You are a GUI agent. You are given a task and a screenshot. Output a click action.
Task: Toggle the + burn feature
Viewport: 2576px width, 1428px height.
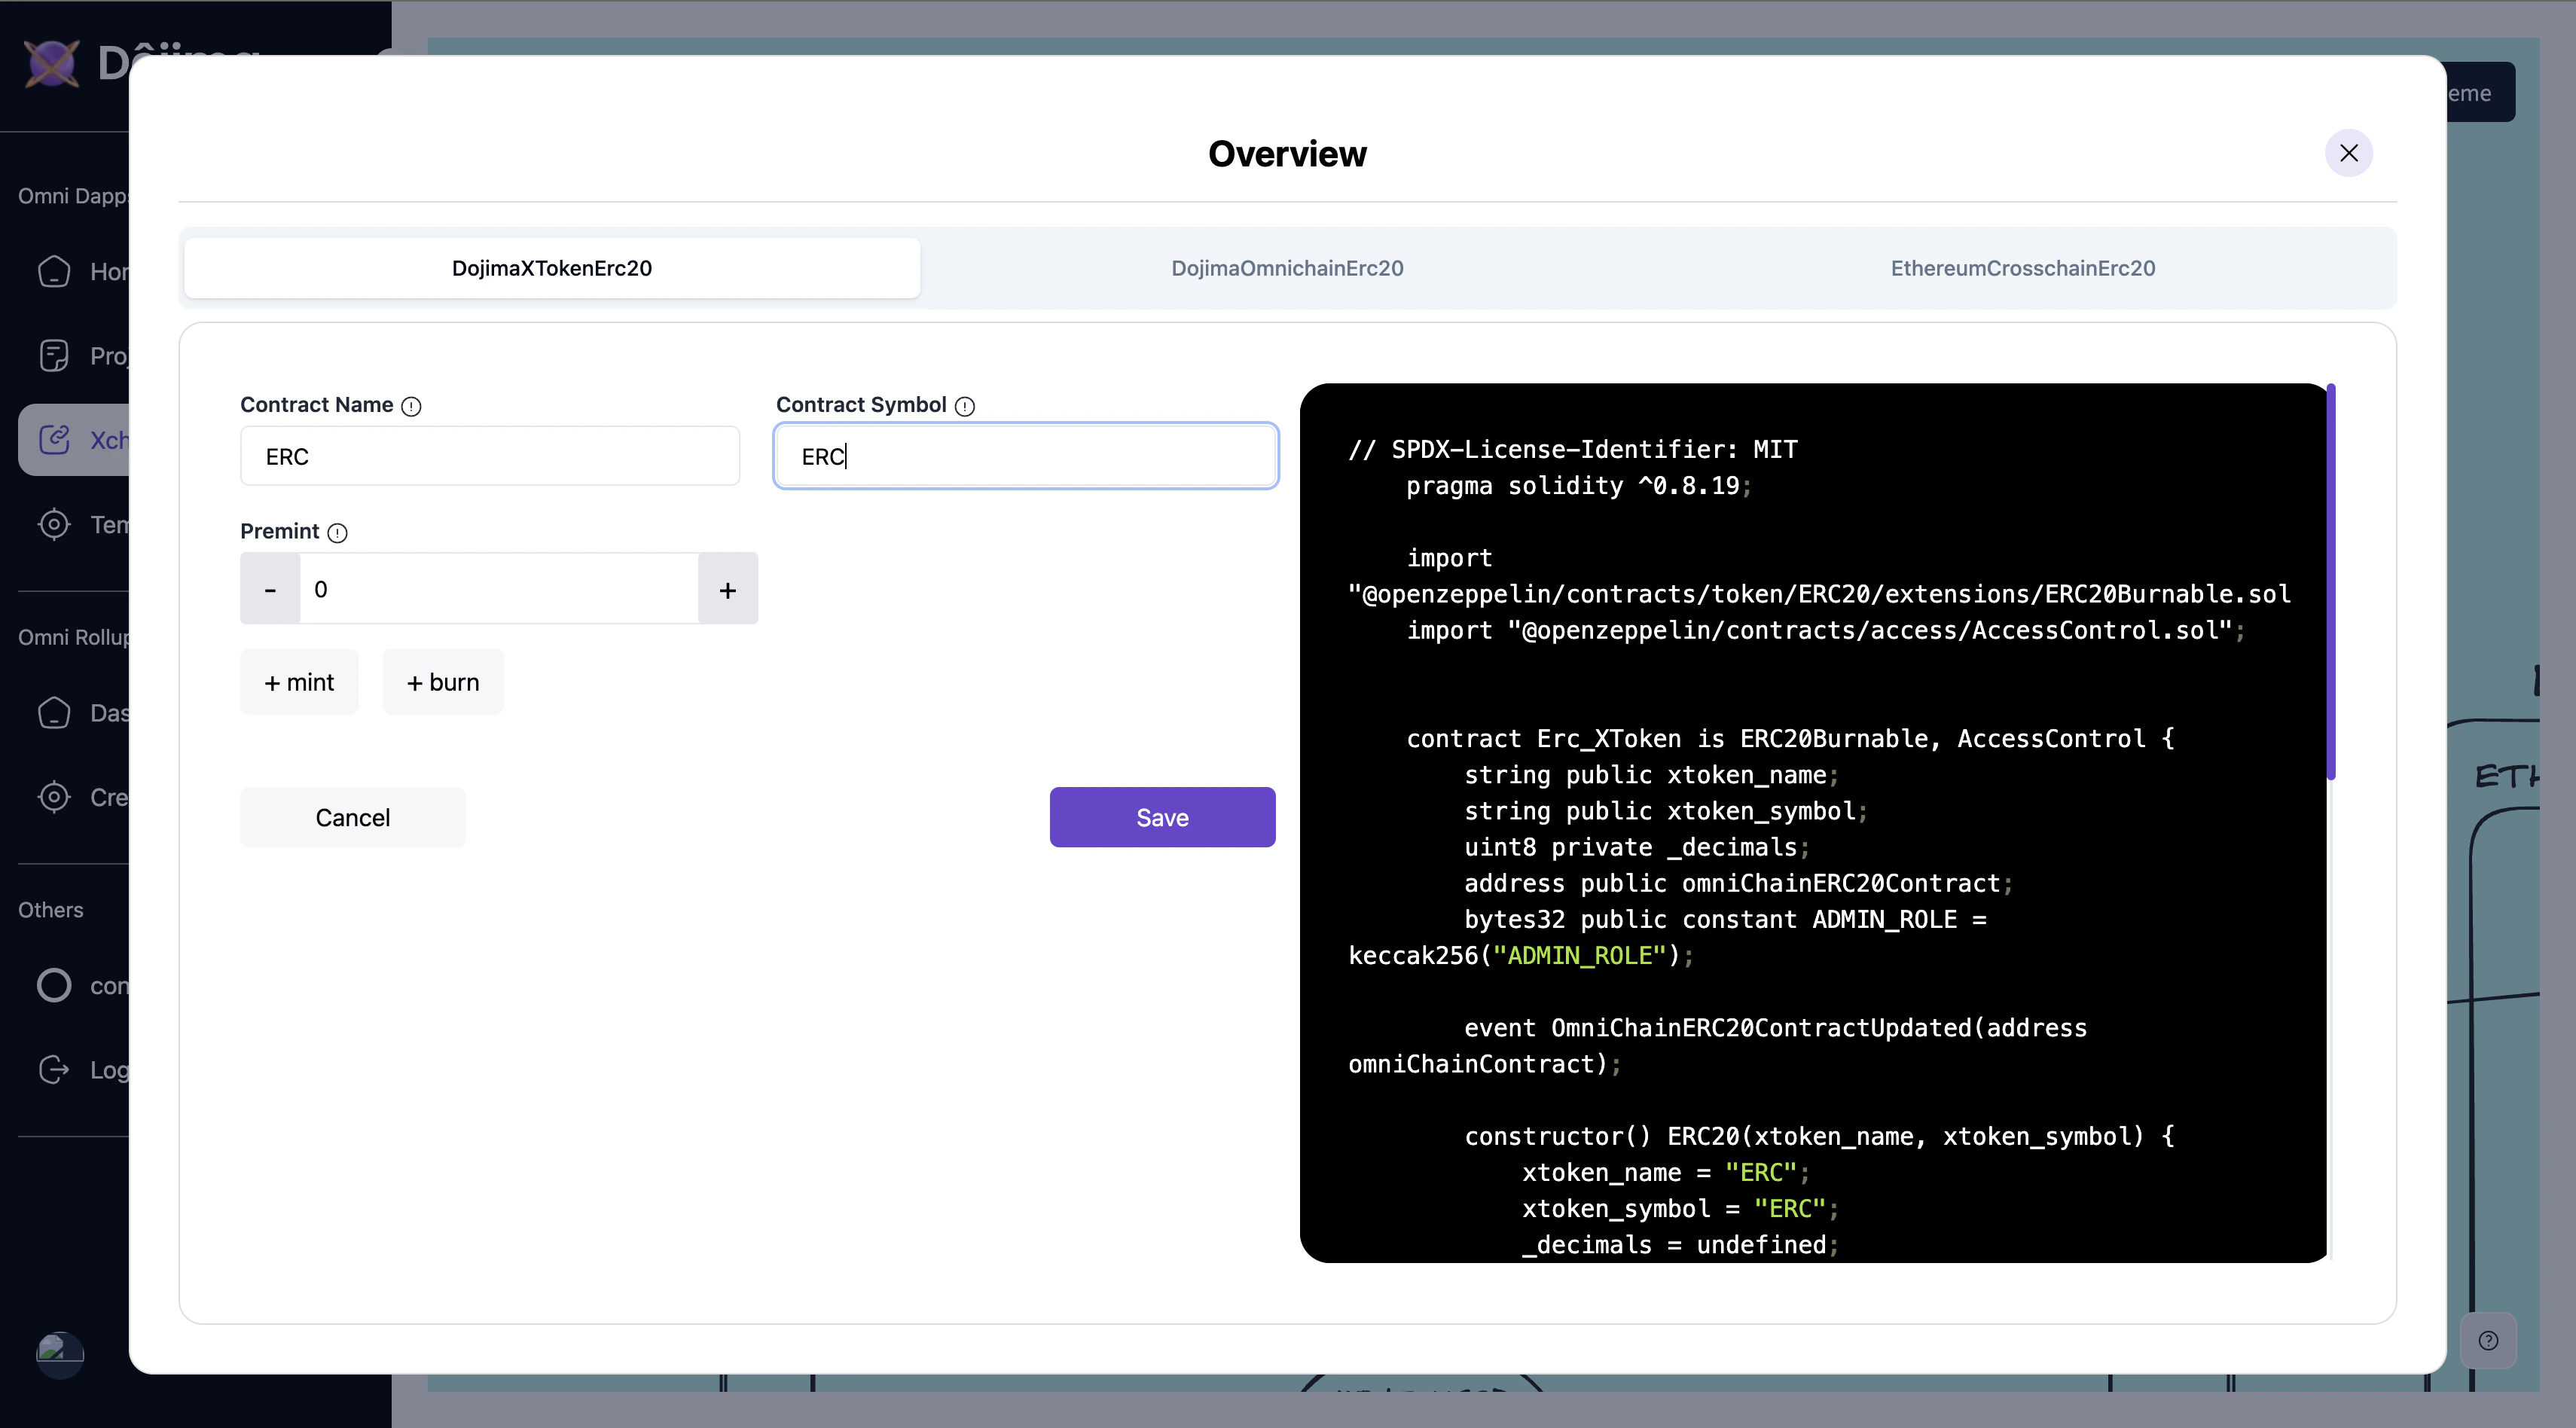442,682
